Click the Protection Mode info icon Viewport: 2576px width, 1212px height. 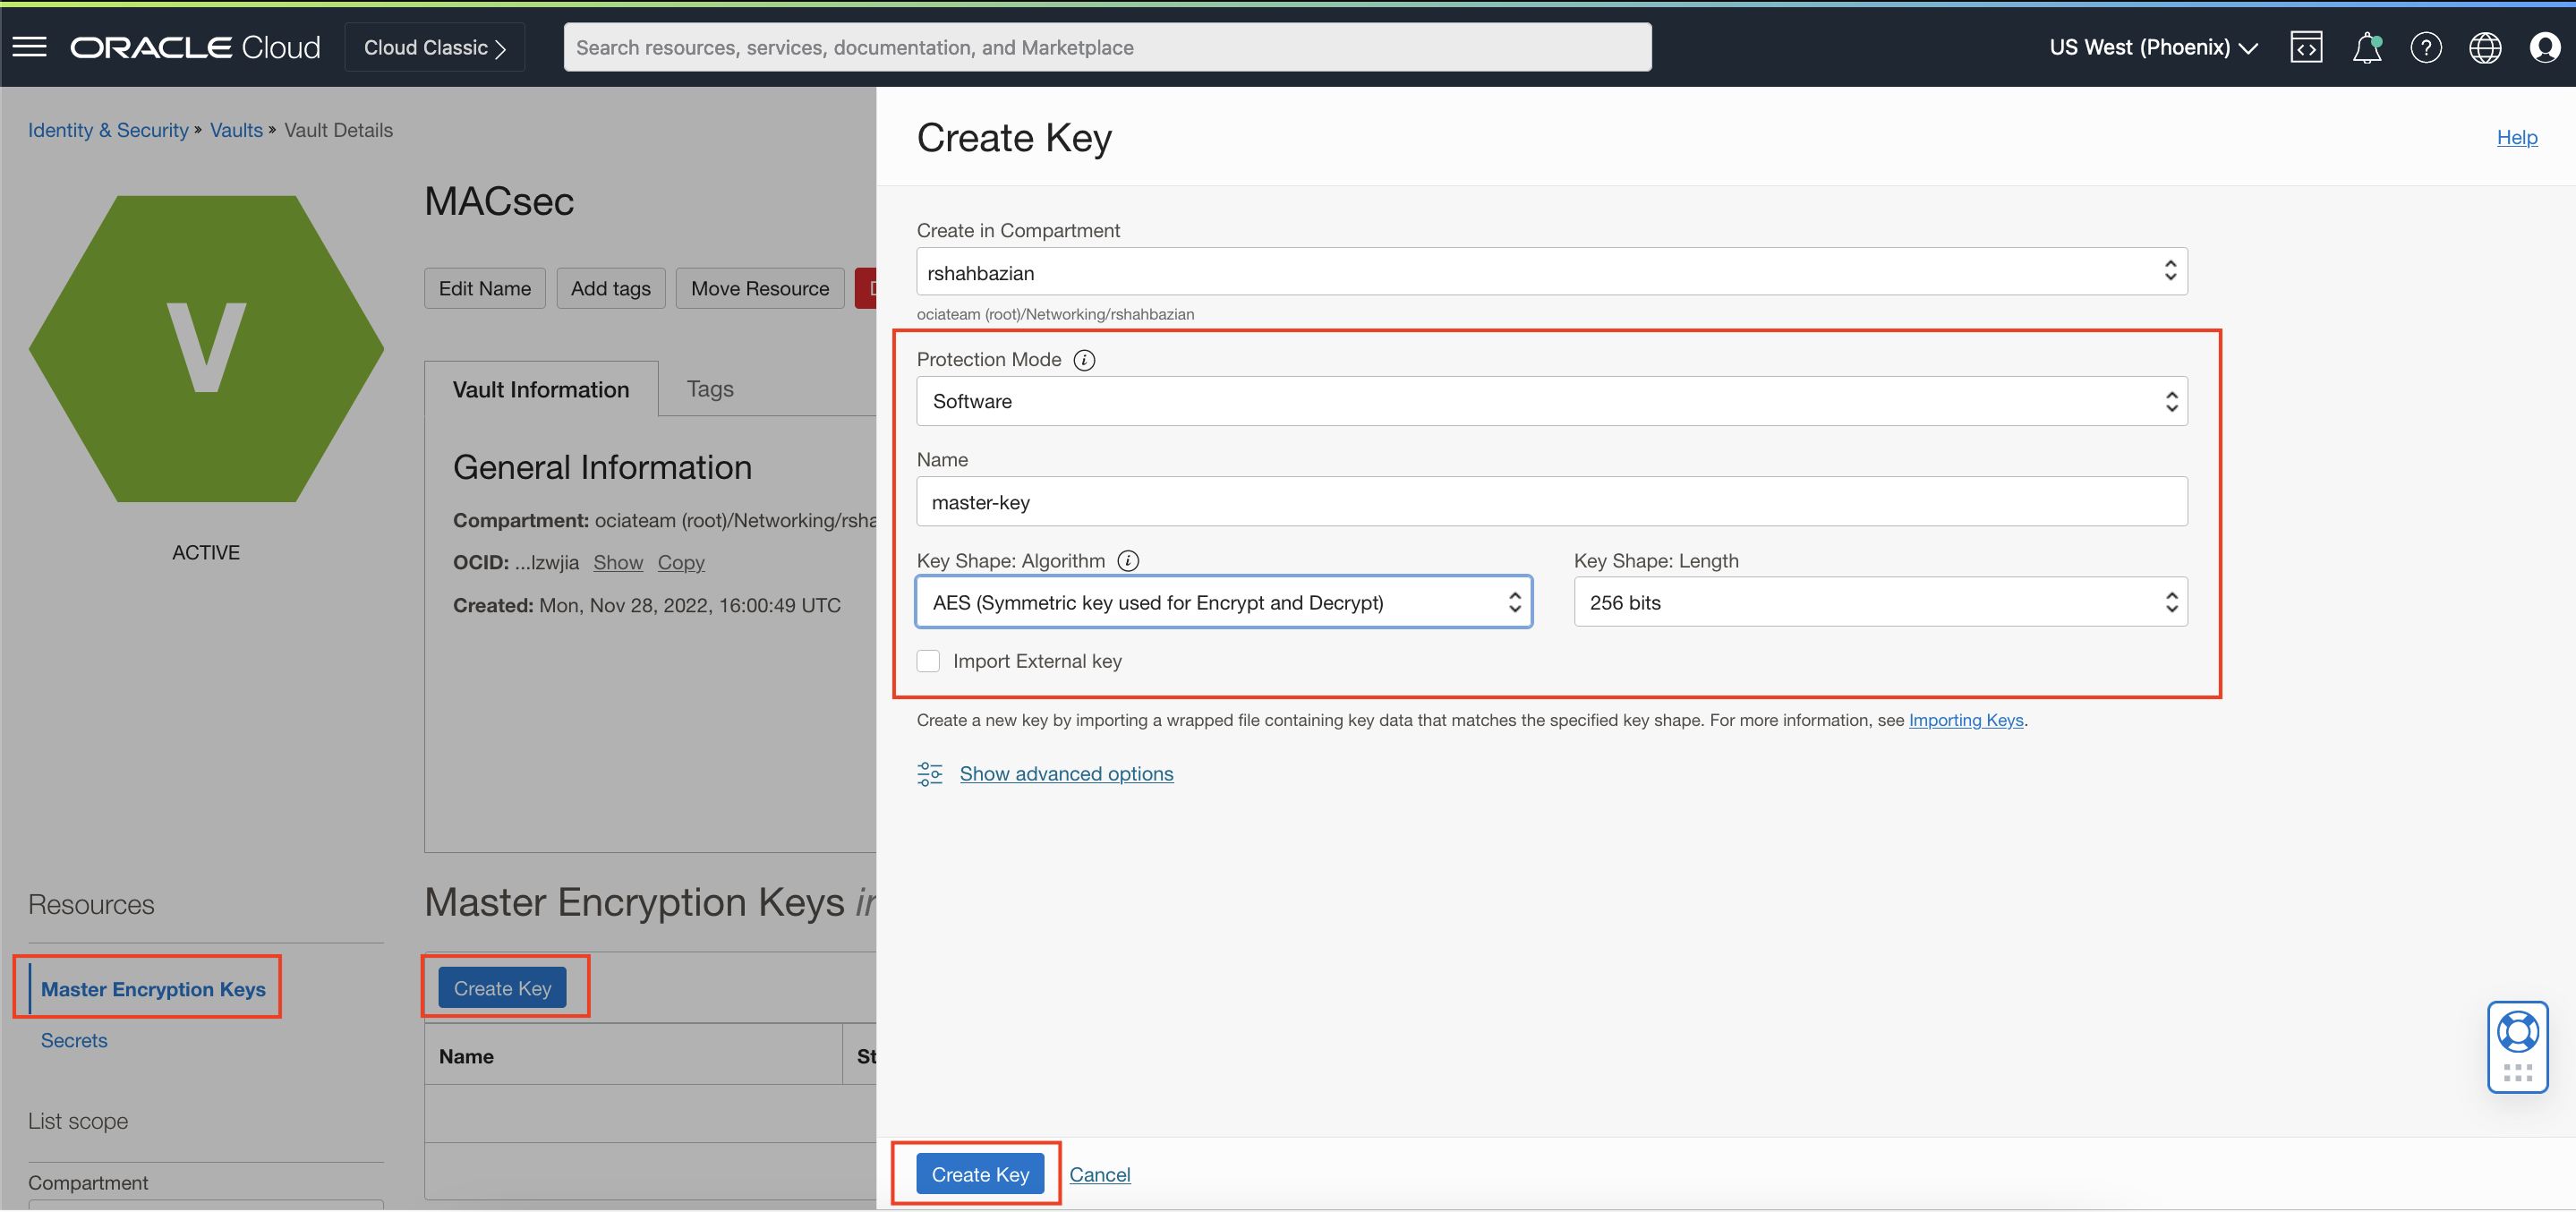1084,360
